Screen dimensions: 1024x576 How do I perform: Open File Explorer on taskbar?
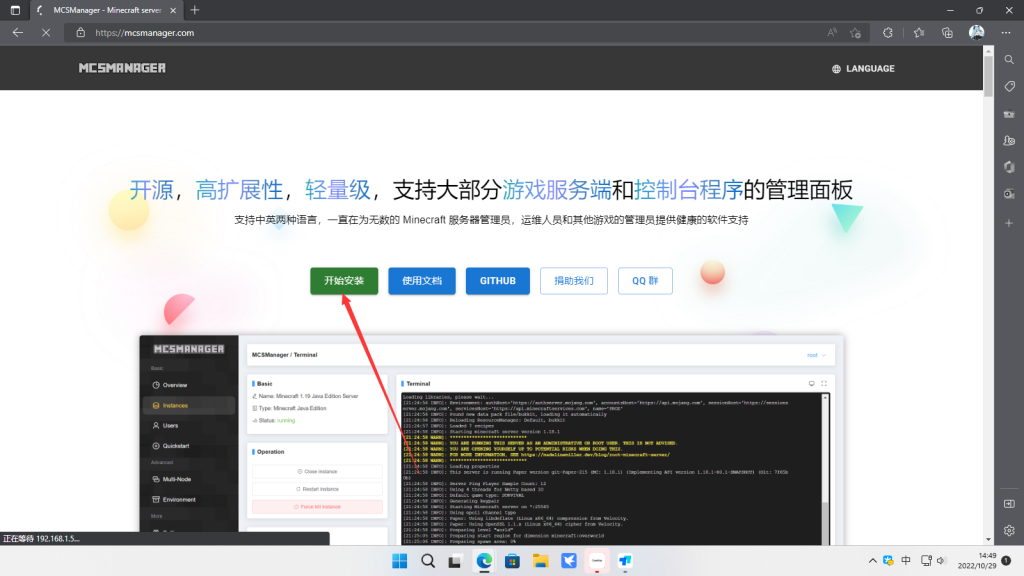[540, 561]
